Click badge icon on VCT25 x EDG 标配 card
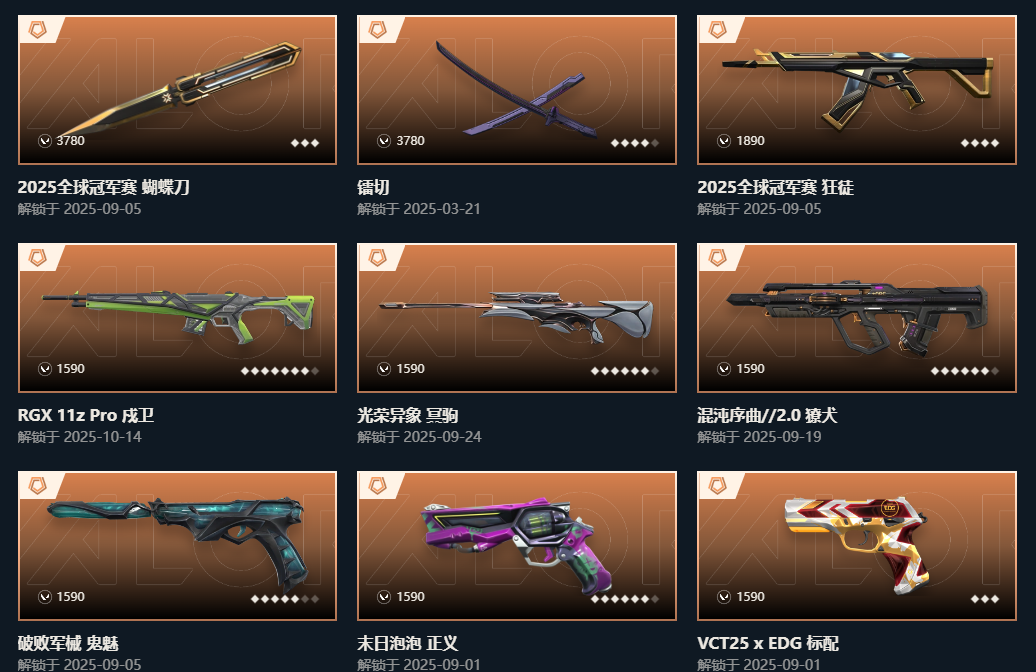The image size is (1036, 672). [x=718, y=486]
